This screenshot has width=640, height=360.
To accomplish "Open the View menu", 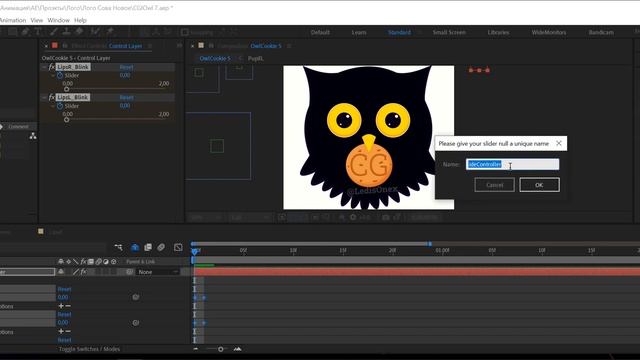I will (x=37, y=20).
